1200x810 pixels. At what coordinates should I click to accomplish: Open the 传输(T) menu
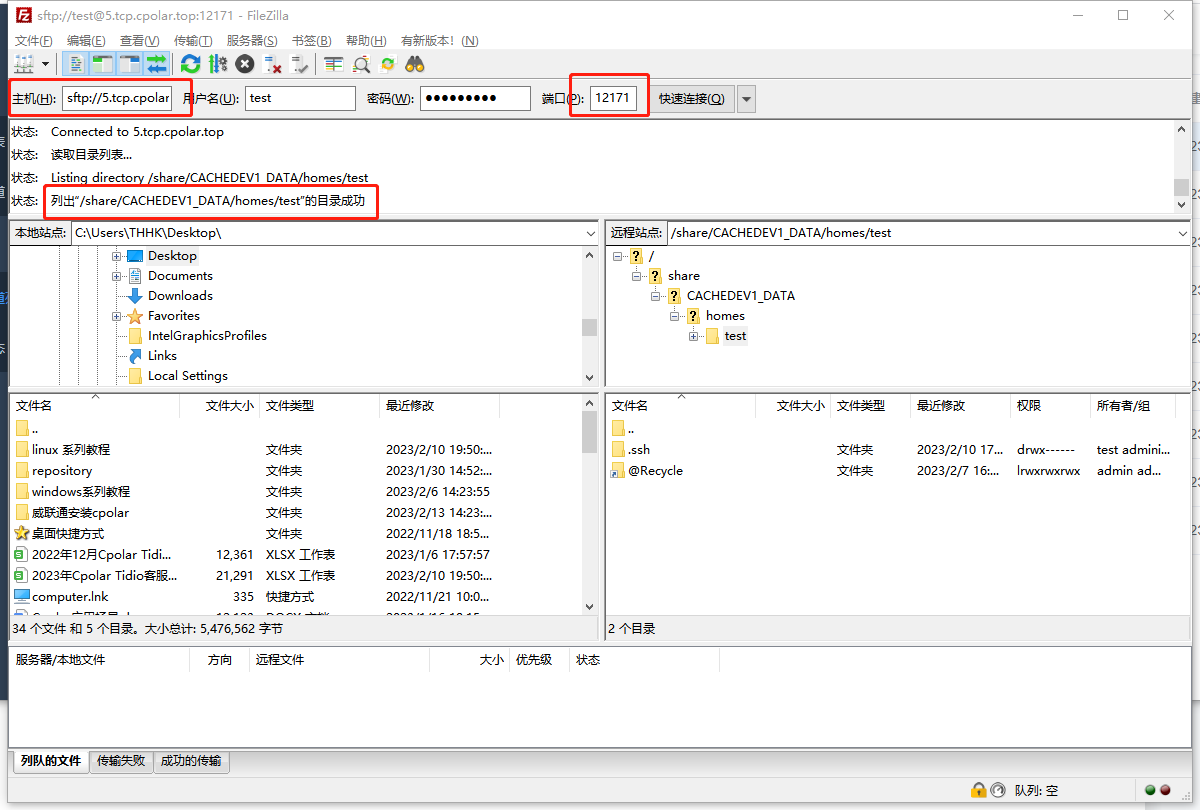click(x=193, y=40)
